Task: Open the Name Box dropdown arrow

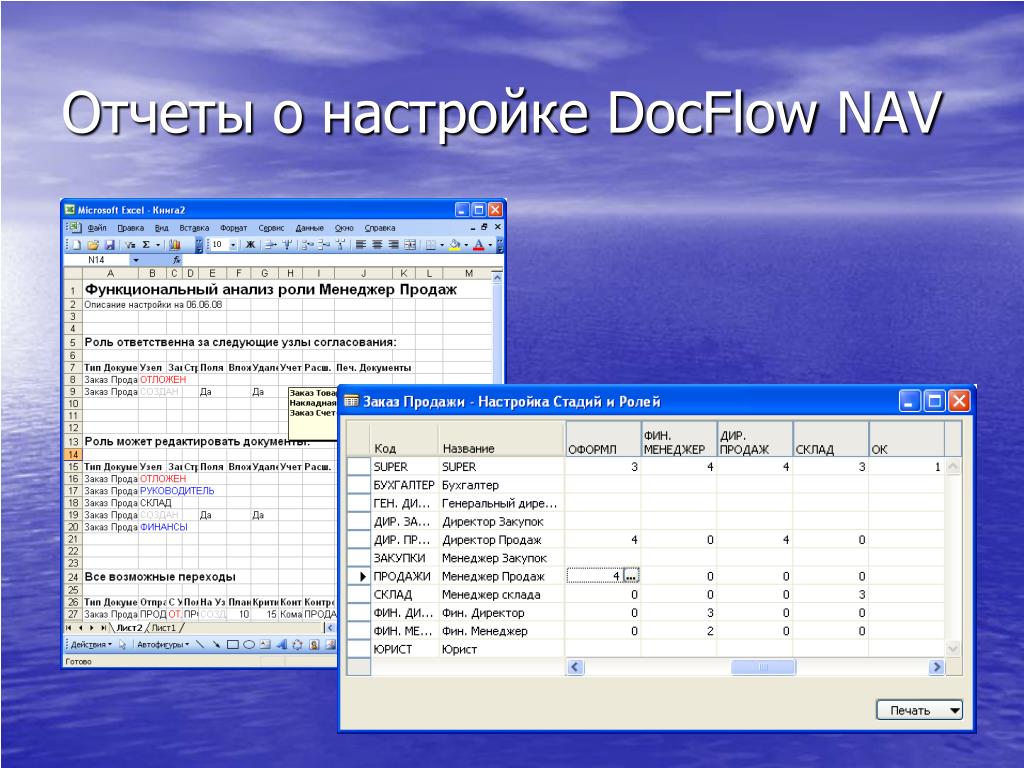Action: pyautogui.click(x=136, y=260)
